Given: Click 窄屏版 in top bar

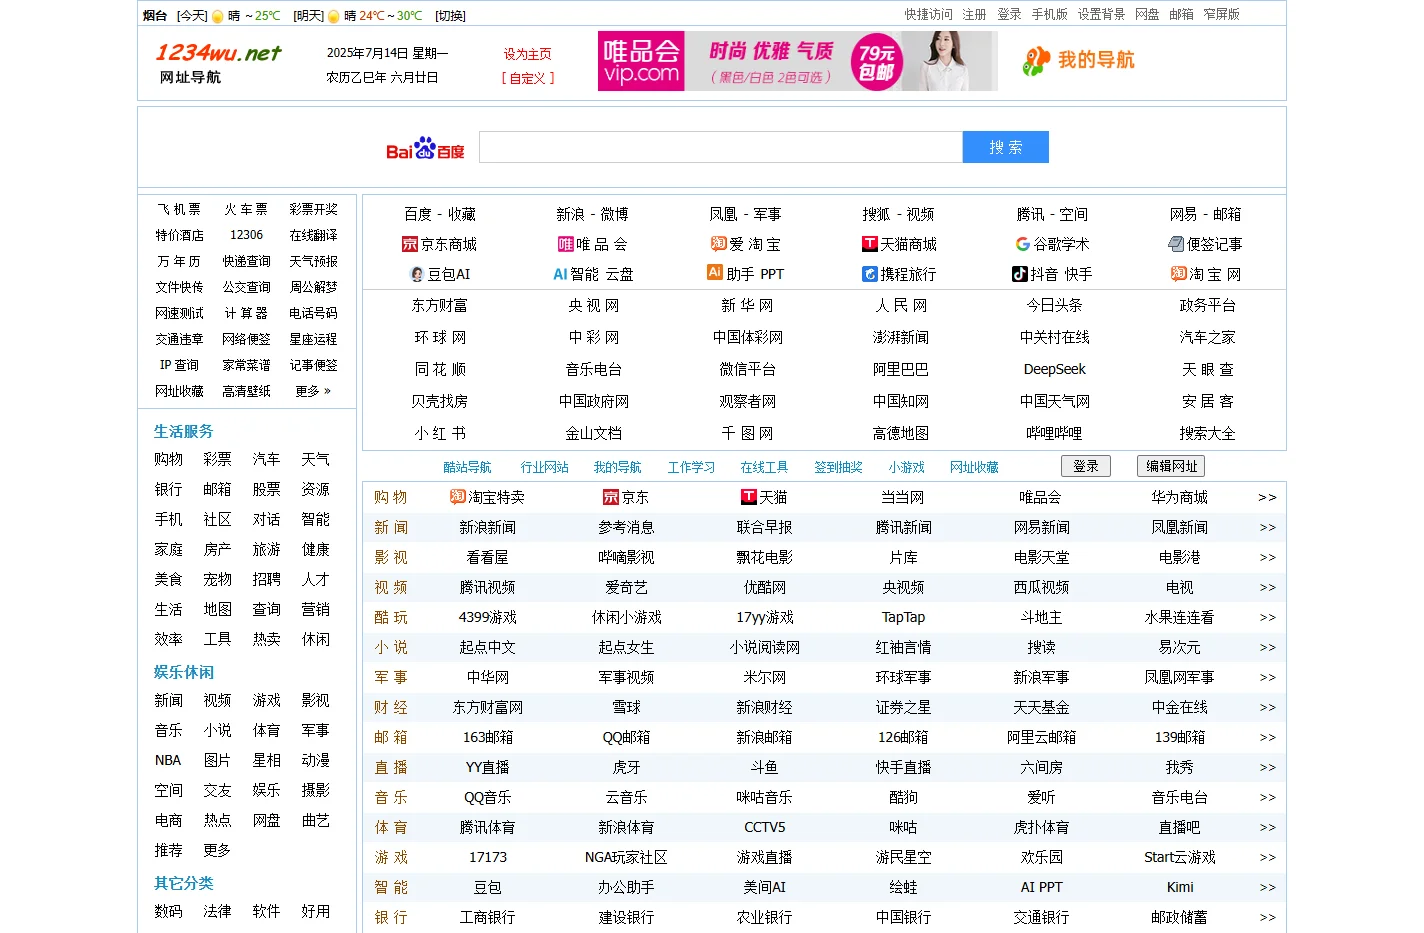Looking at the screenshot, I should (x=1221, y=14).
